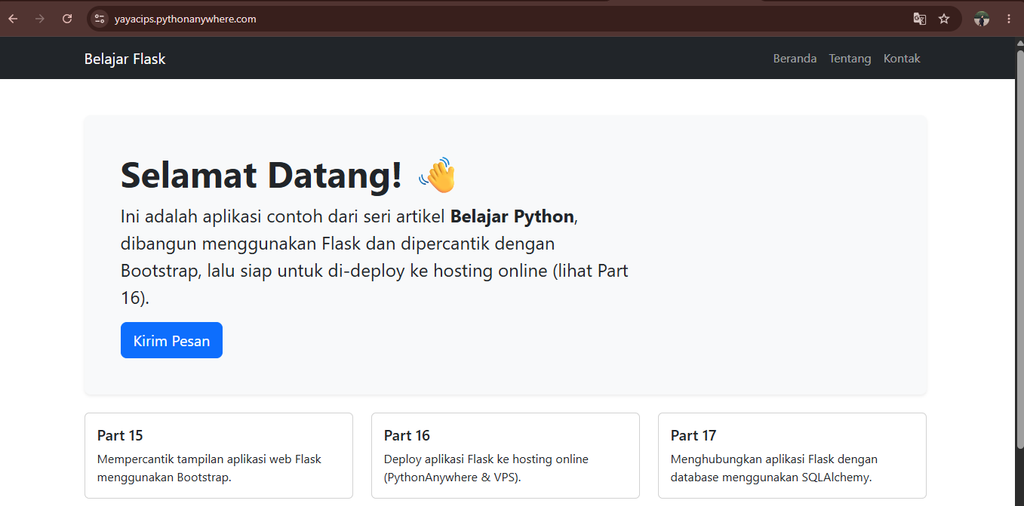This screenshot has width=1024, height=506.
Task: Click the Selamat Datang! heading
Action: (x=261, y=176)
